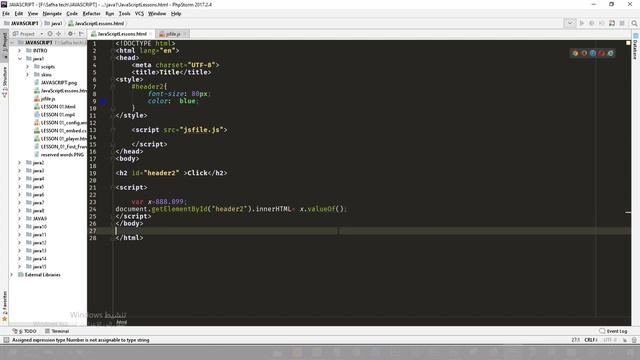The height and width of the screenshot is (360, 640).
Task: Click line number 24 in the gutter
Action: pos(93,209)
